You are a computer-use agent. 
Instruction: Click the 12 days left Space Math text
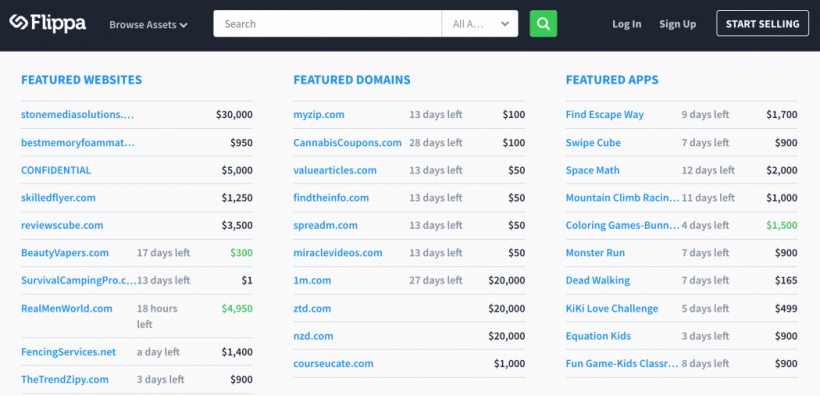(x=708, y=170)
